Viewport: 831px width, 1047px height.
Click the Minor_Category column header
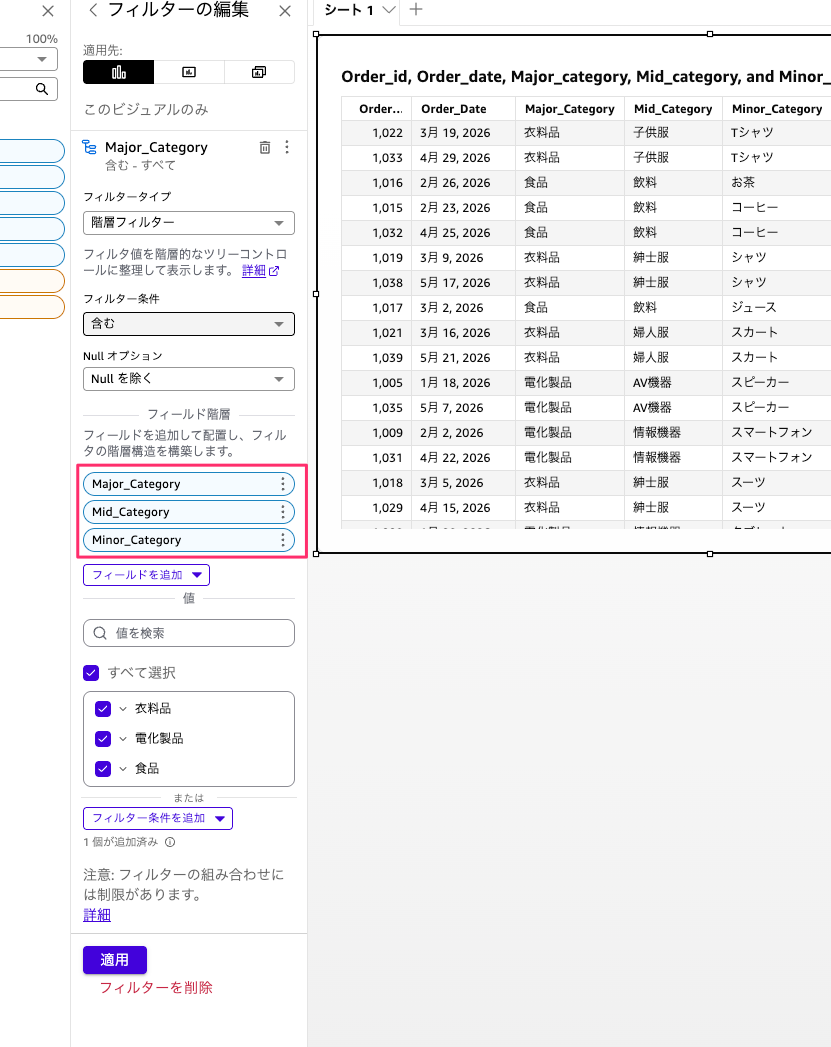pos(777,109)
